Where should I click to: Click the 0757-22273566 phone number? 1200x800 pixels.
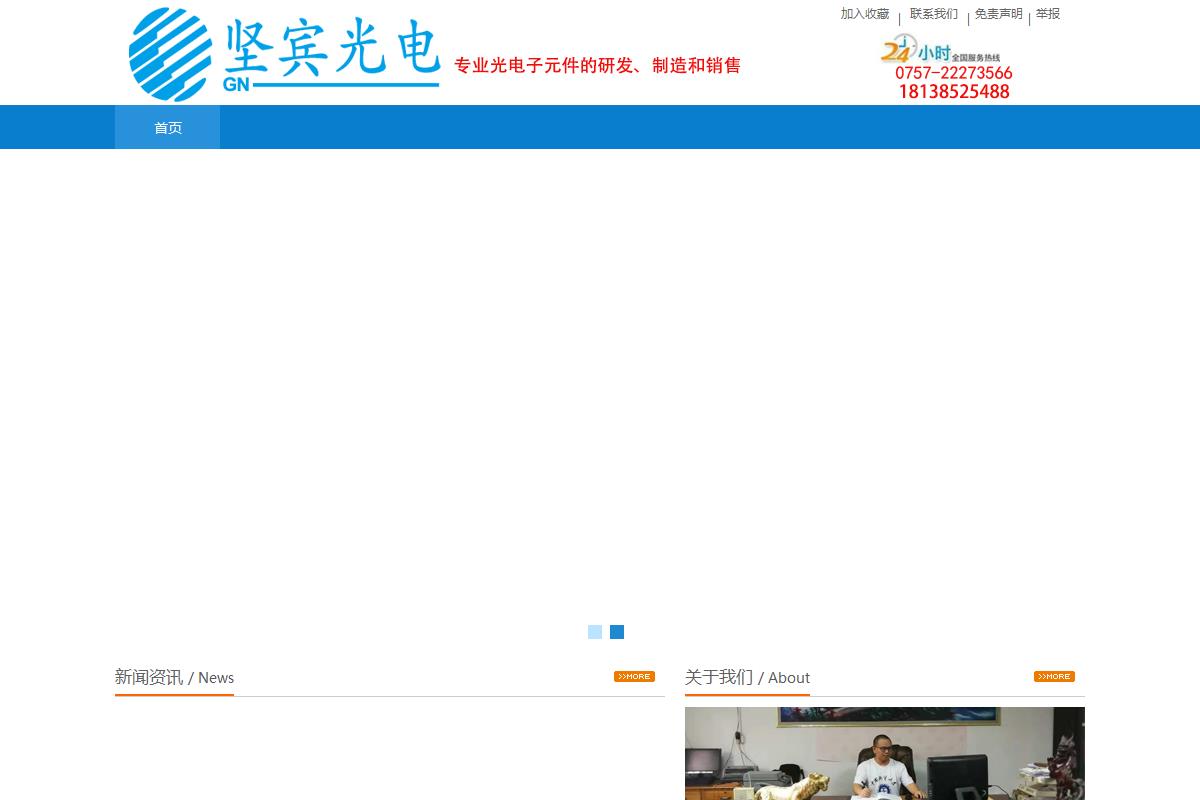953,73
